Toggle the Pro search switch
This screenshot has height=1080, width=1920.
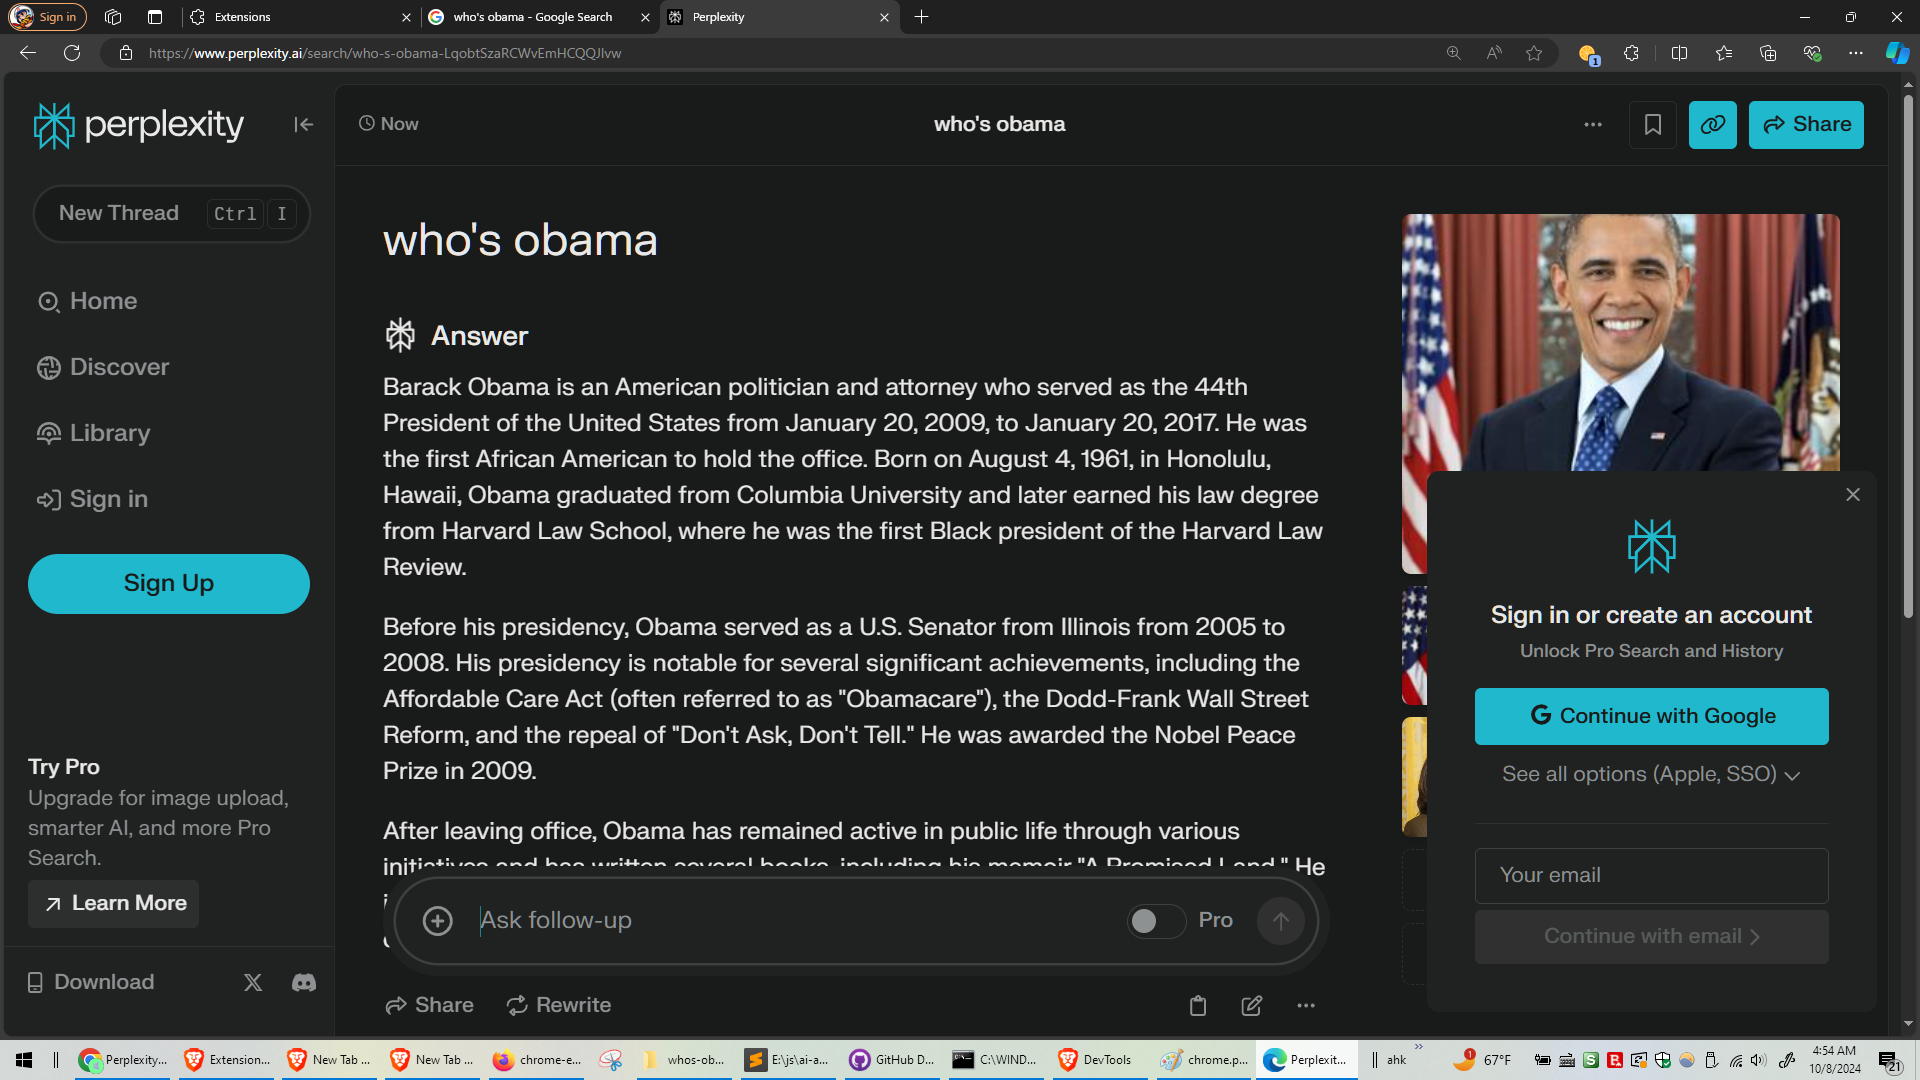click(x=1155, y=921)
